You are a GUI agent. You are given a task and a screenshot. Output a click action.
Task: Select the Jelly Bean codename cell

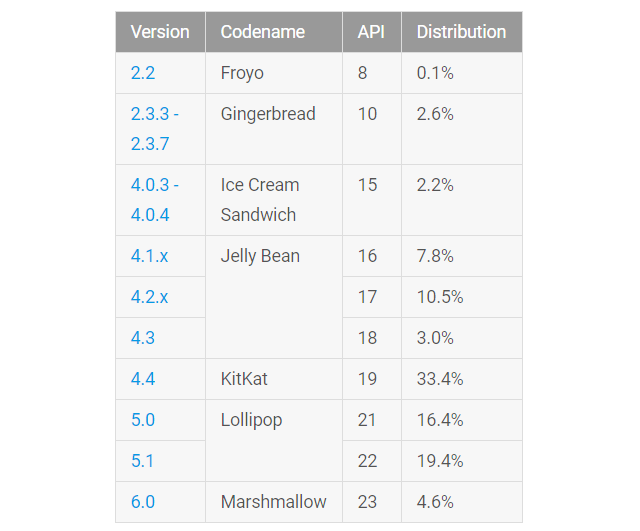(260, 256)
